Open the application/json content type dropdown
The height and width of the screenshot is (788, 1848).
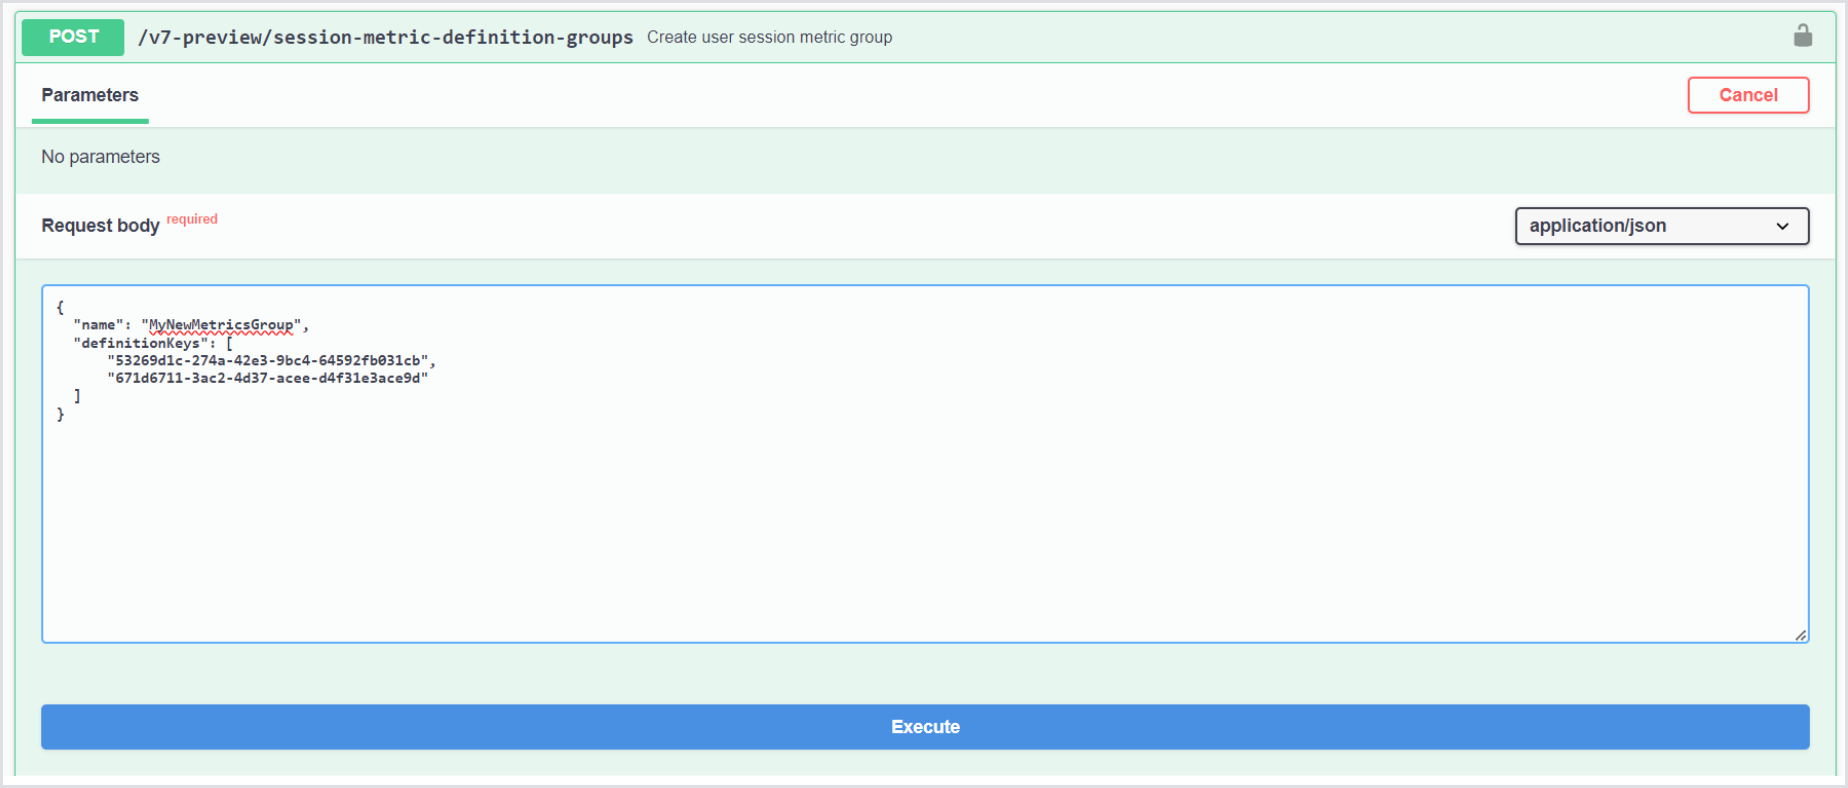pos(1660,226)
